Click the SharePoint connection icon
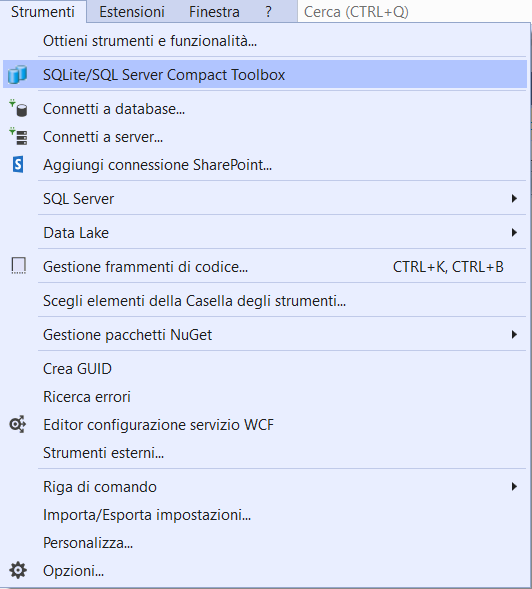 [x=18, y=165]
